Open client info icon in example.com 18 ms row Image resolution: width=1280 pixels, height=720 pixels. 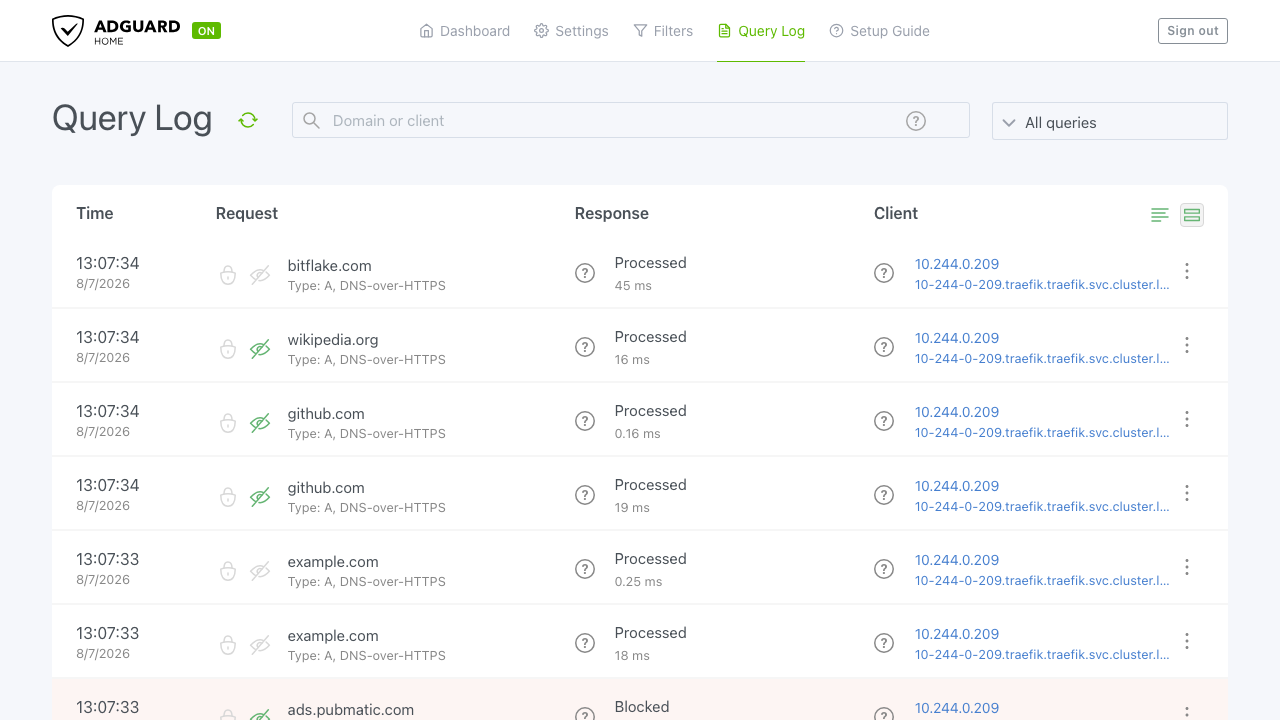coord(884,643)
